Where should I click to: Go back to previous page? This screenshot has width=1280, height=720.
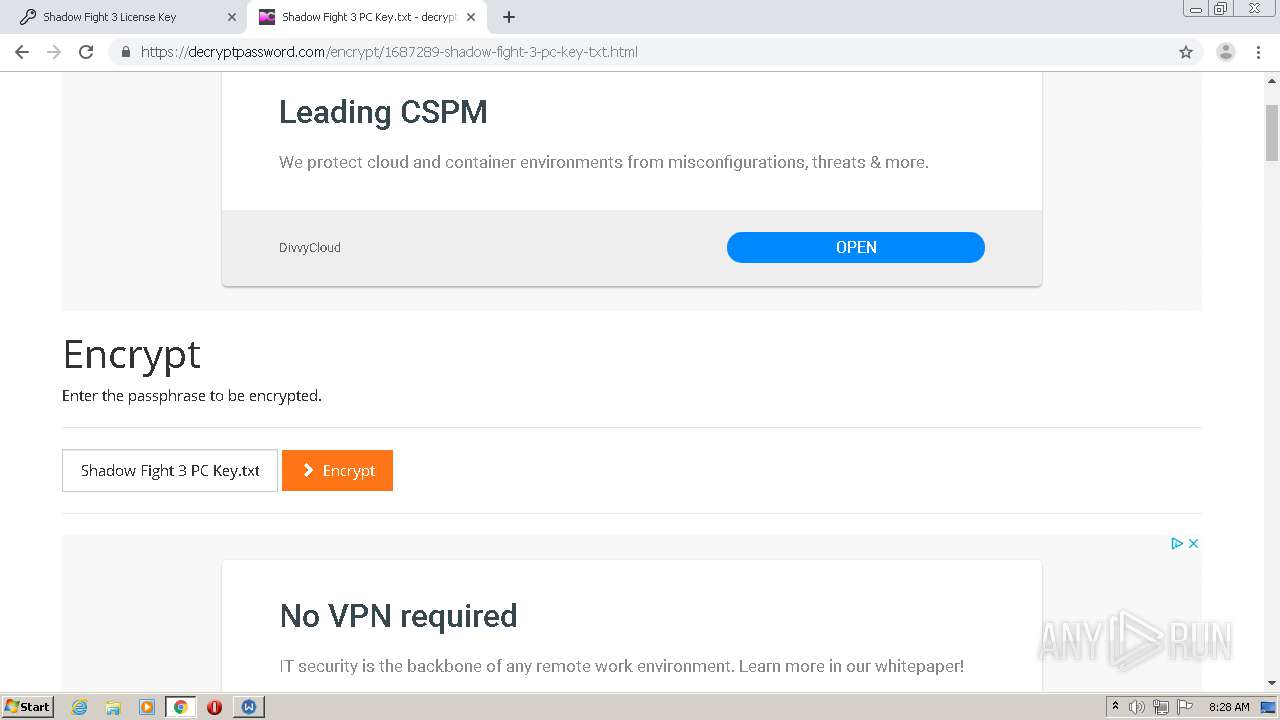point(22,52)
